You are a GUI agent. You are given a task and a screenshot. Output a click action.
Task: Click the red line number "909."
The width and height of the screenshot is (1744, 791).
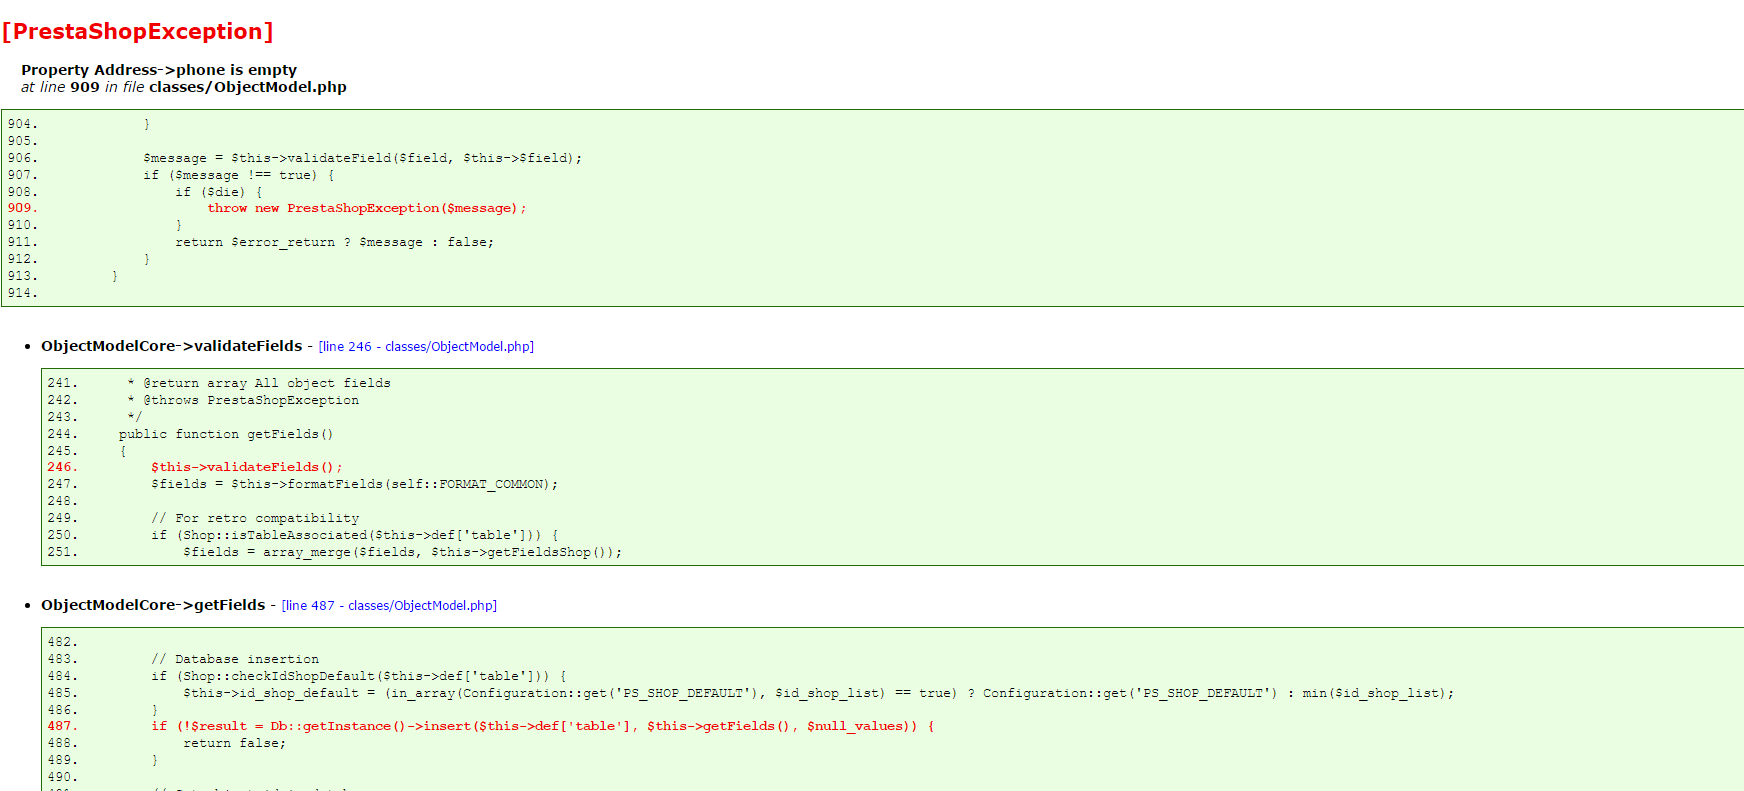22,208
